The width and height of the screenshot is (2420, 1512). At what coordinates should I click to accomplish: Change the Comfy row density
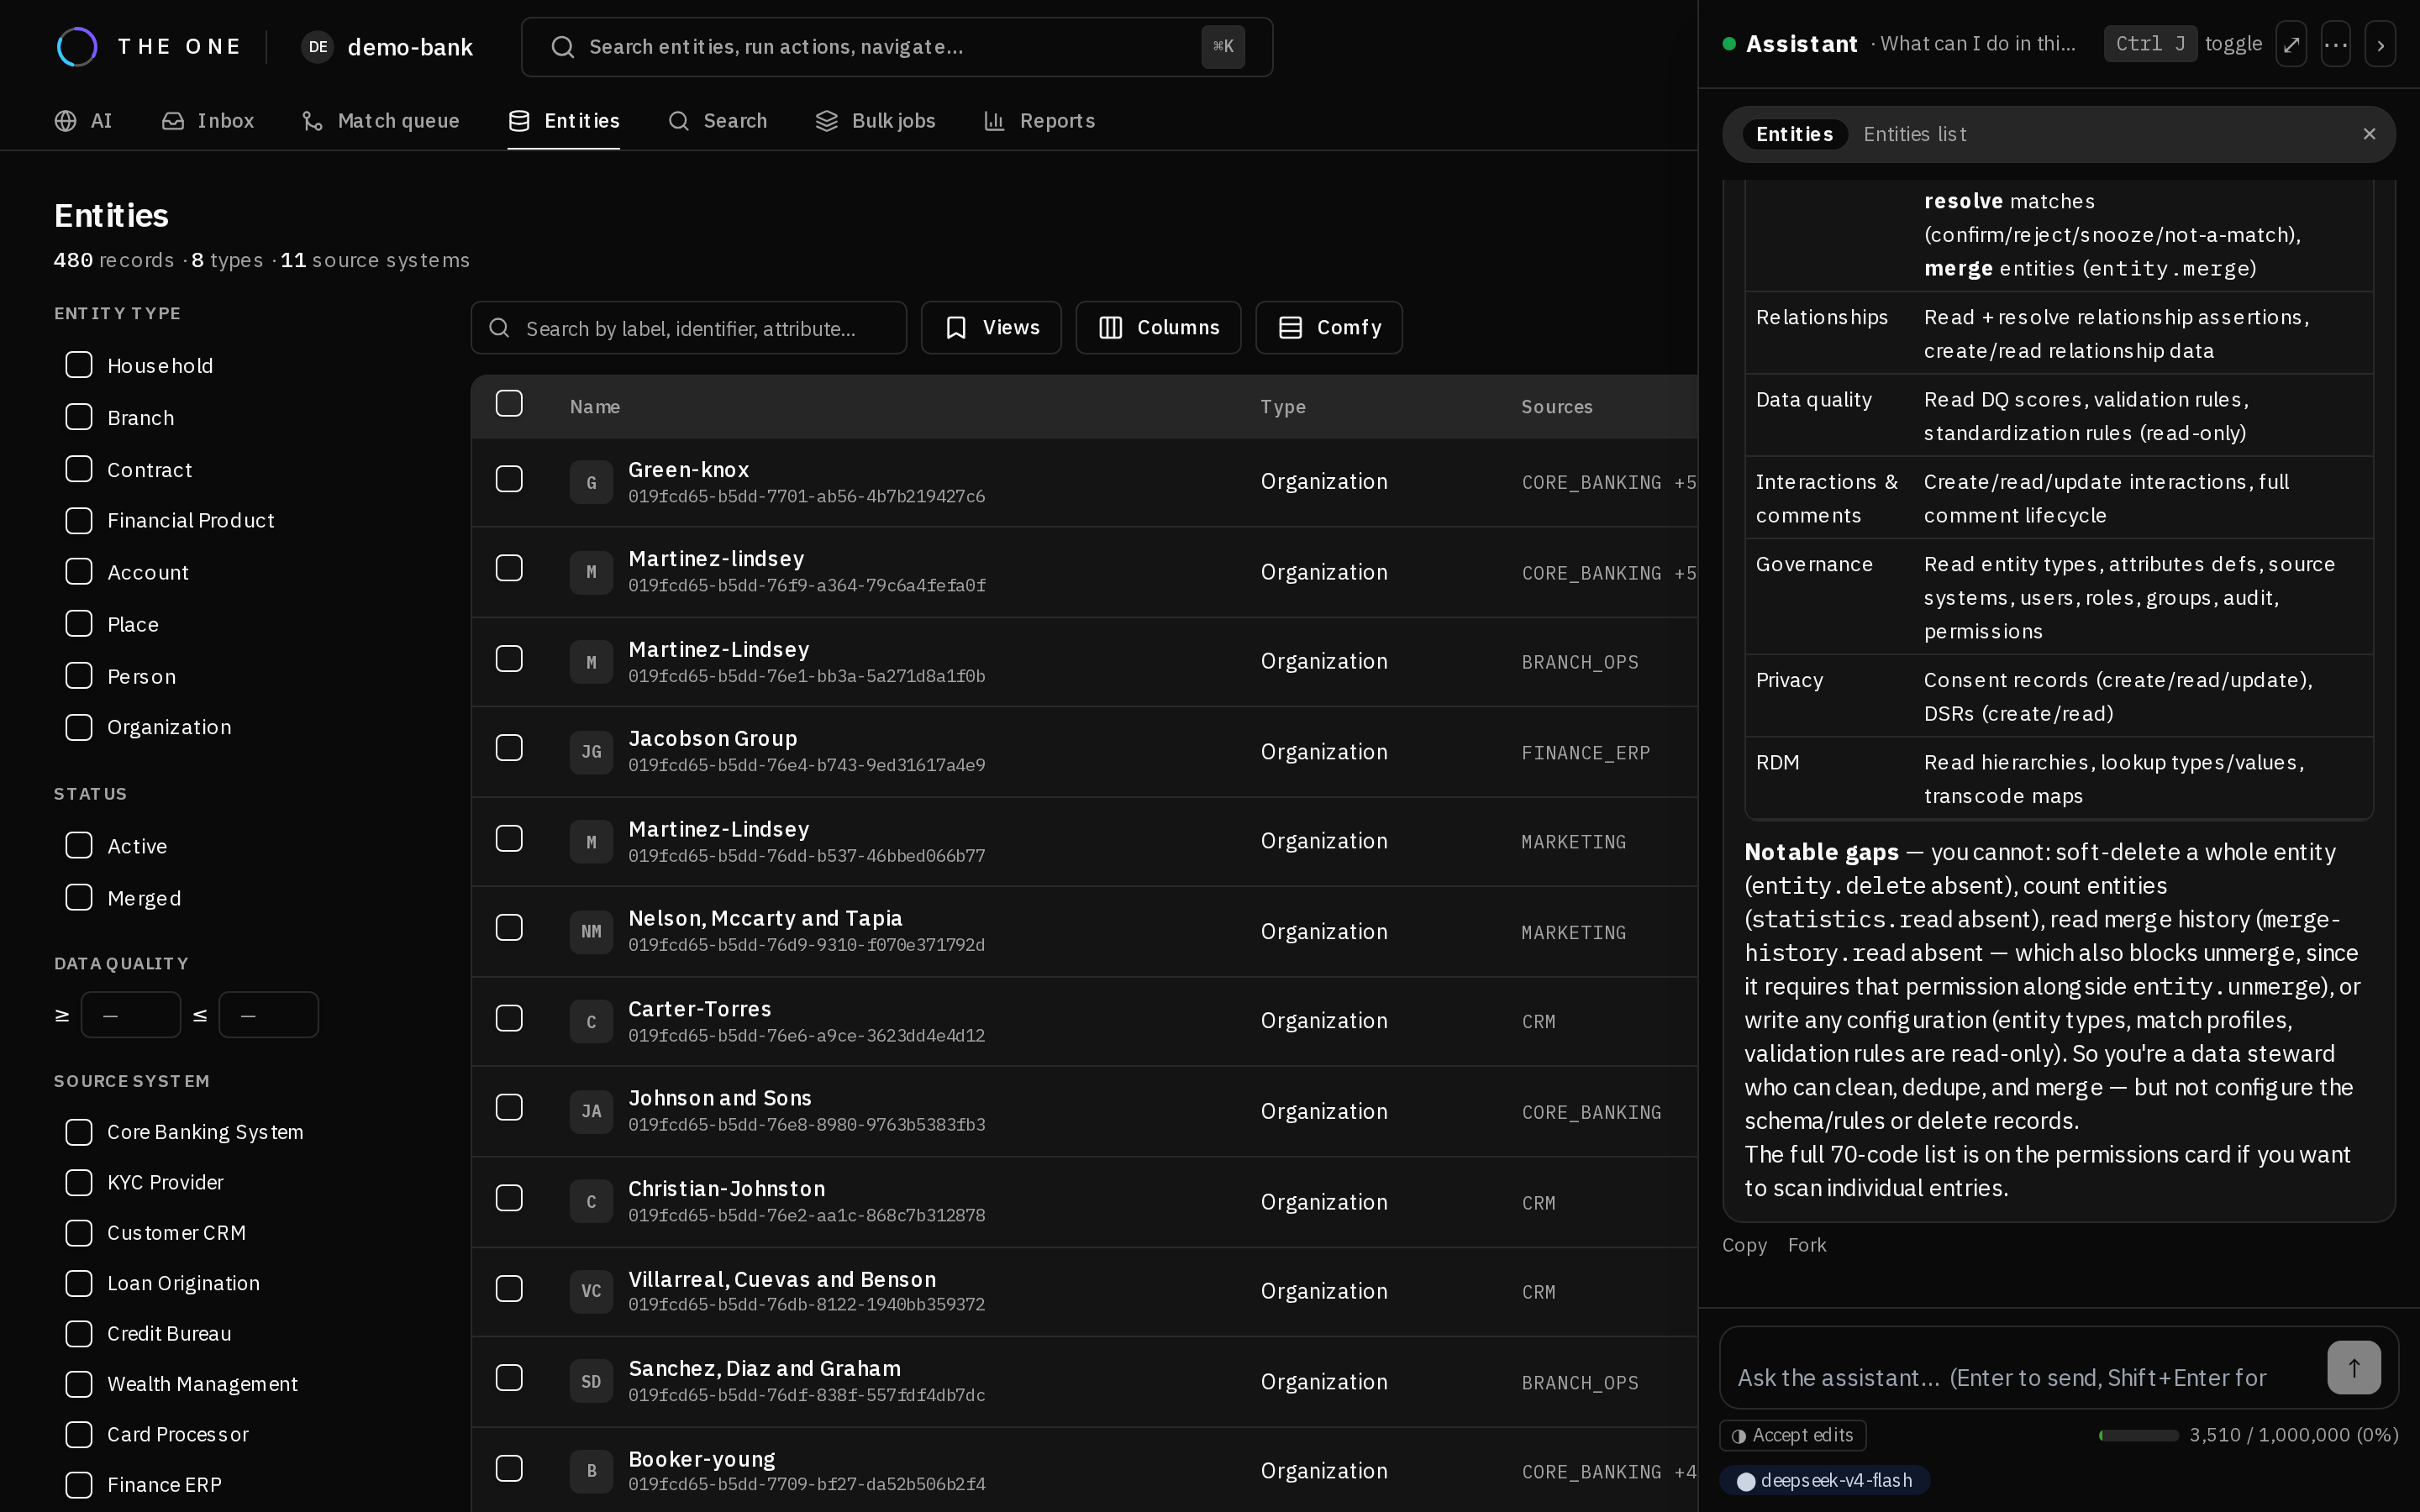1329,328
